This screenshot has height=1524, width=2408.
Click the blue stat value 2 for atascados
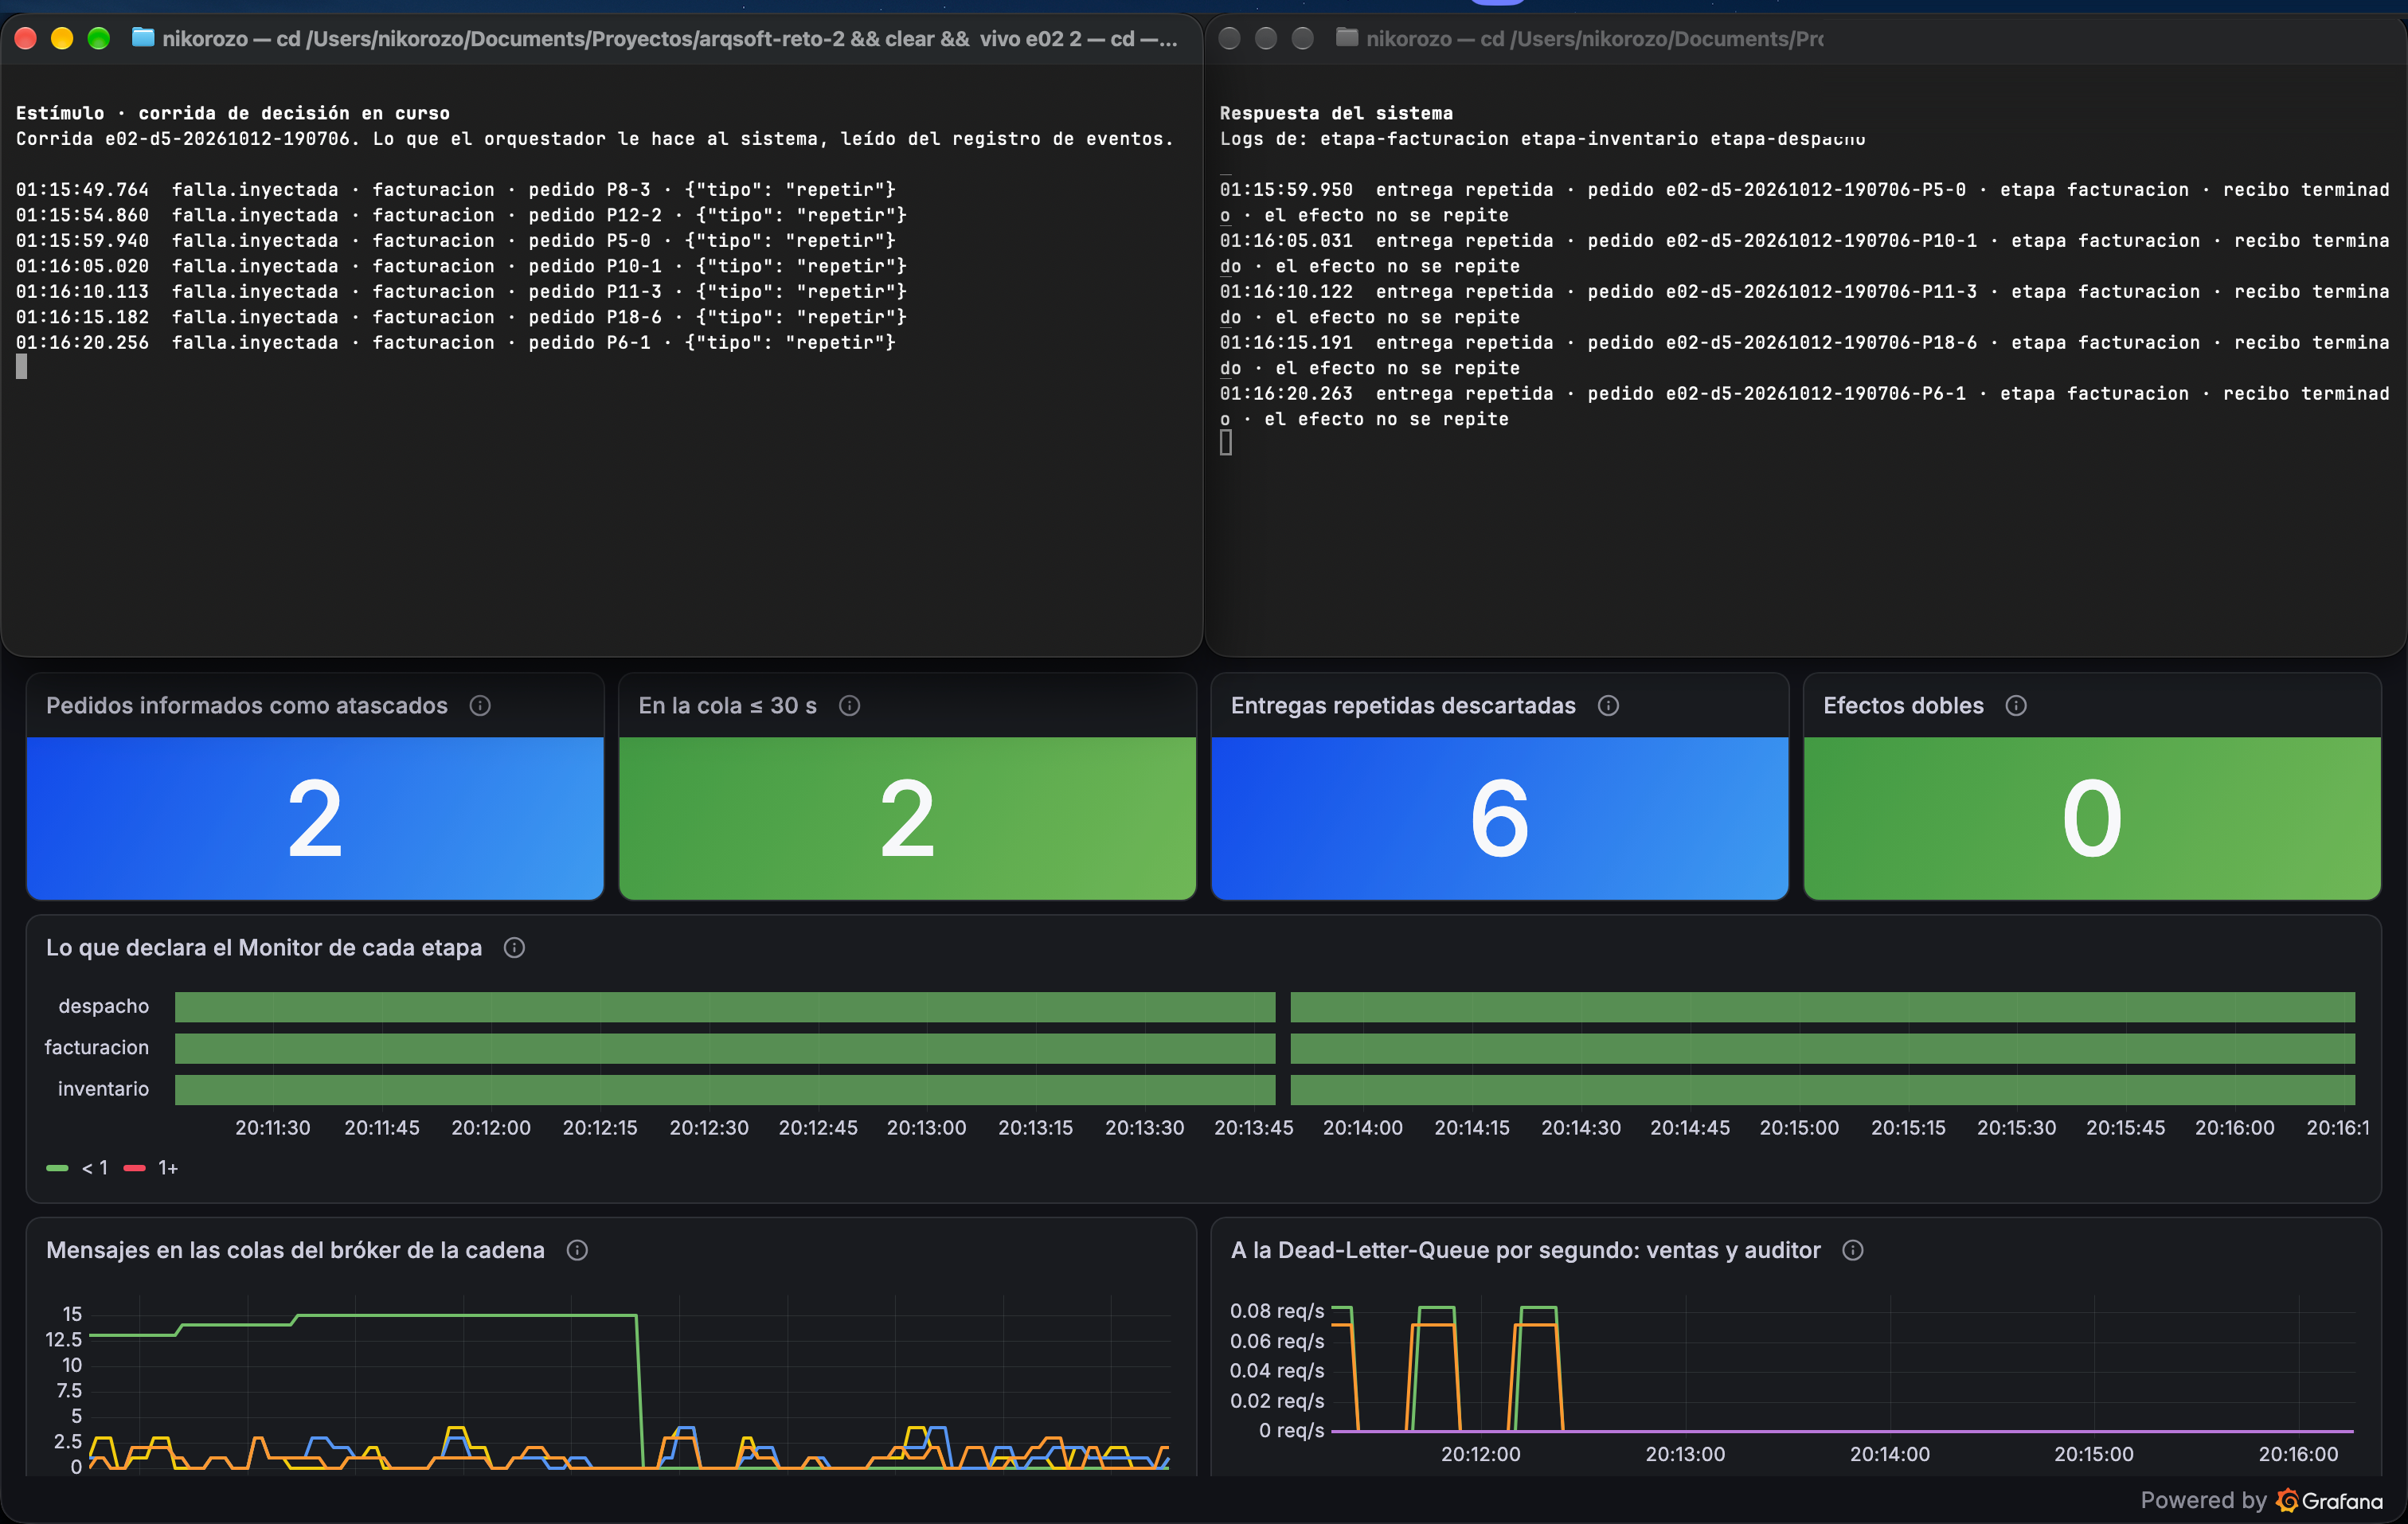point(315,819)
